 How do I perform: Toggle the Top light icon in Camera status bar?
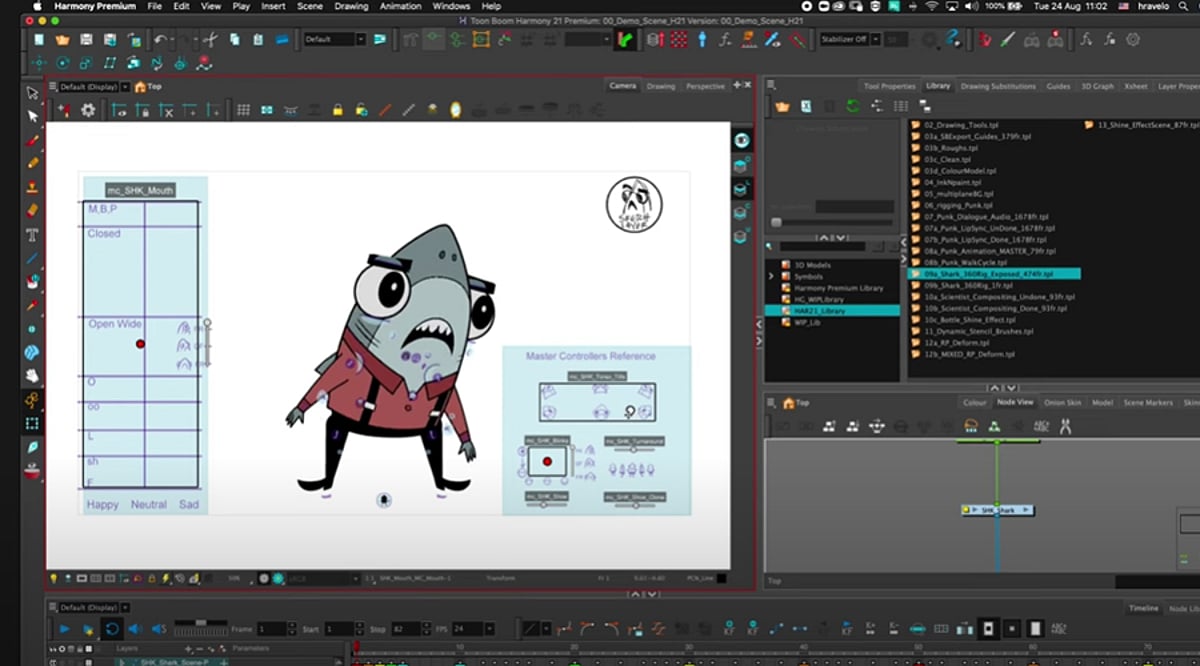click(54, 578)
